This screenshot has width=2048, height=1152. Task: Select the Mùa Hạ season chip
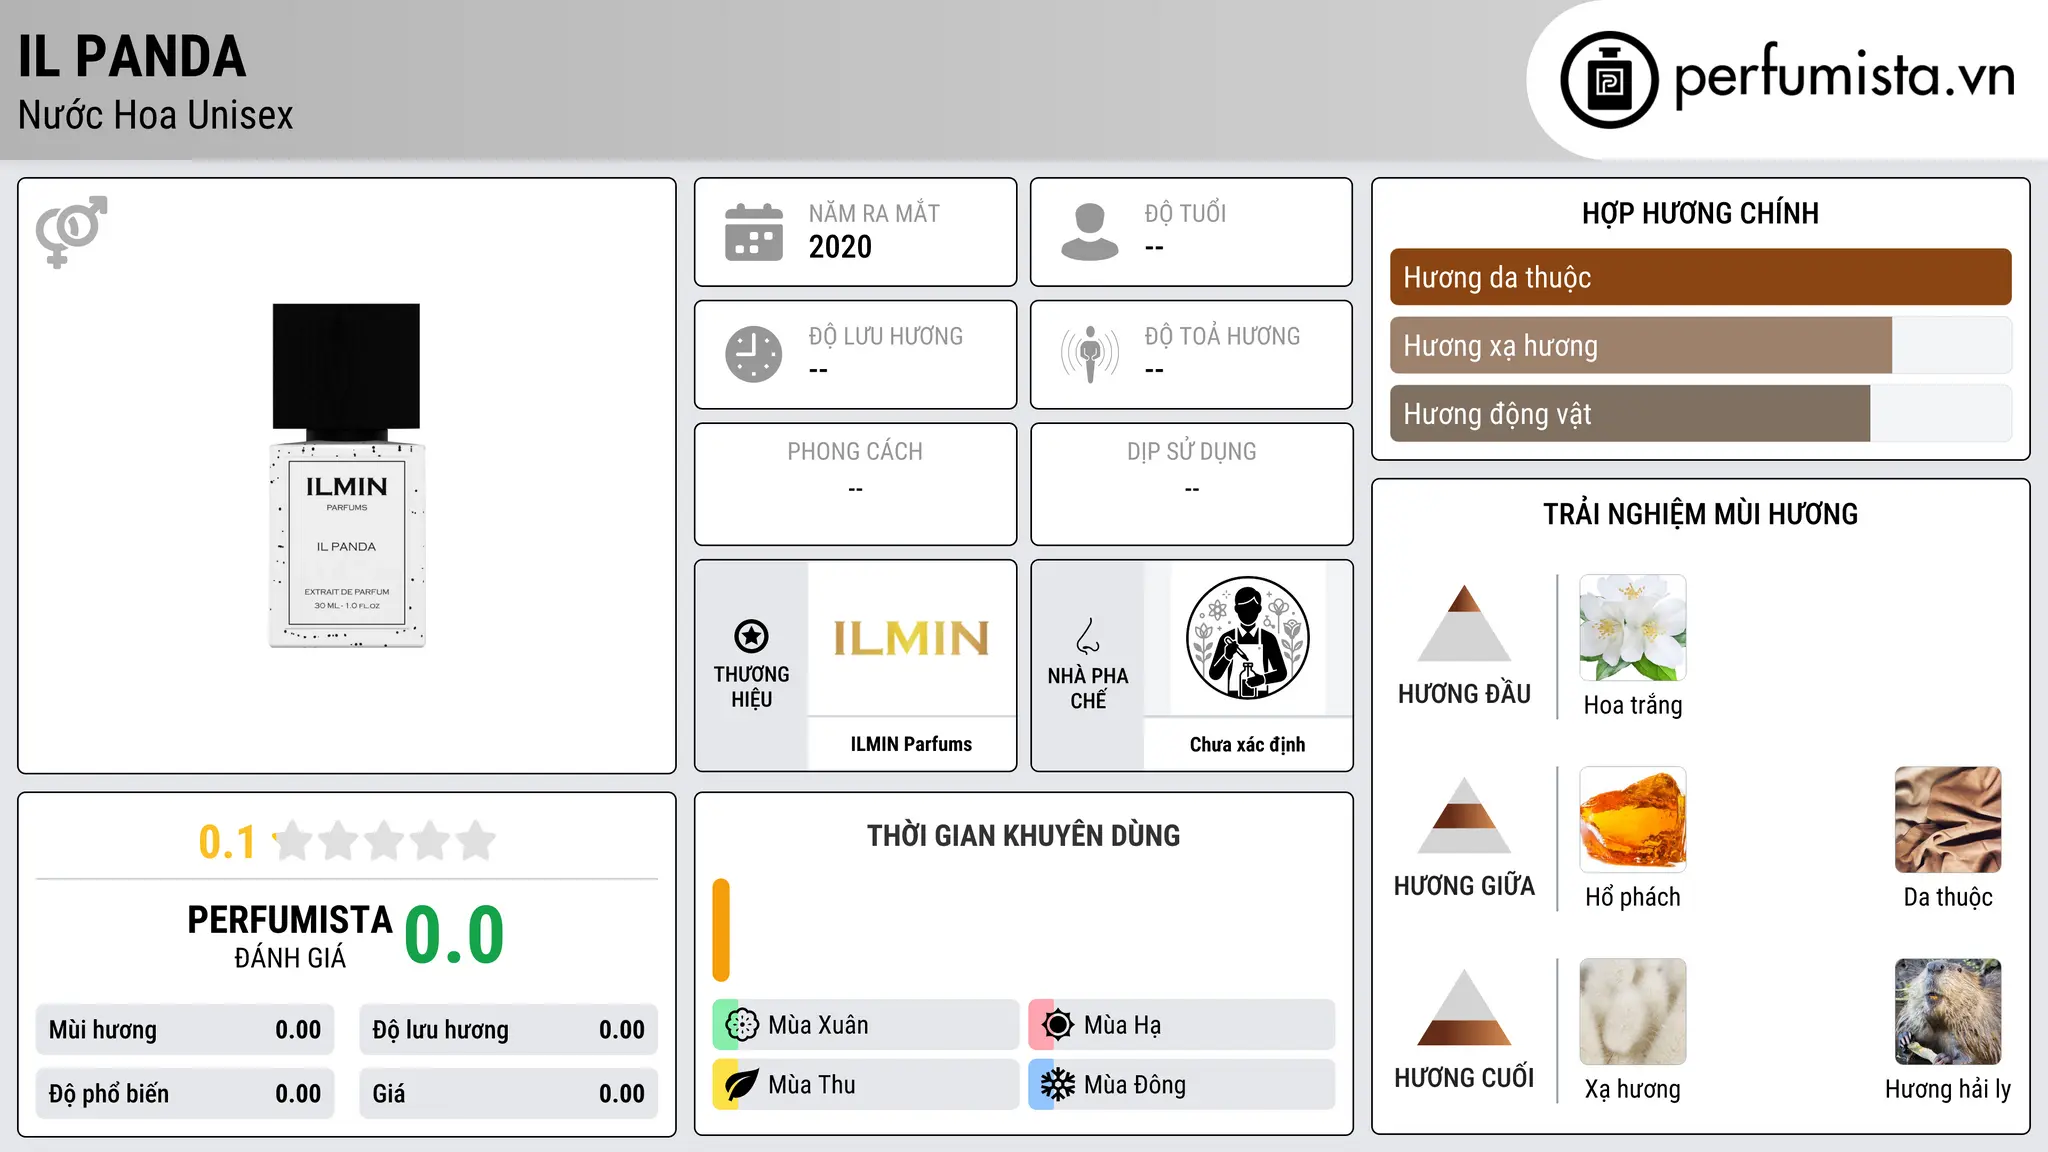[1181, 1025]
